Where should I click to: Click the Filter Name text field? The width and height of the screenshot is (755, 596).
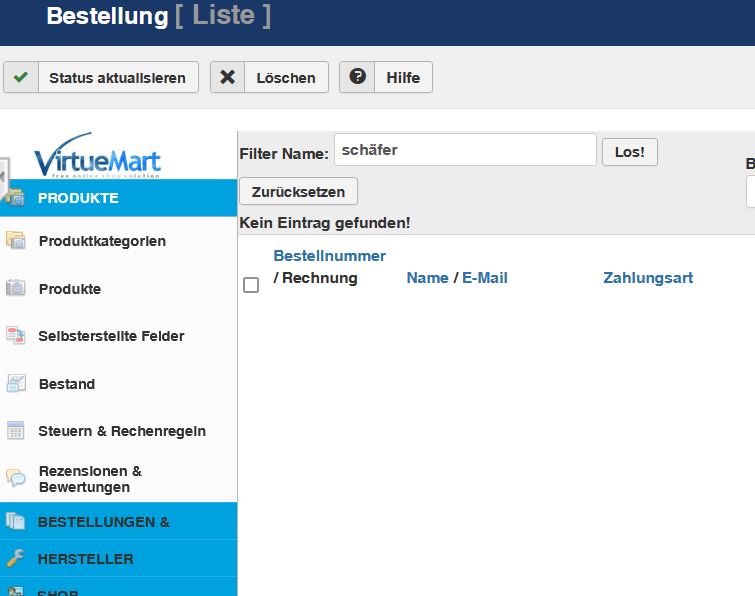tap(465, 150)
